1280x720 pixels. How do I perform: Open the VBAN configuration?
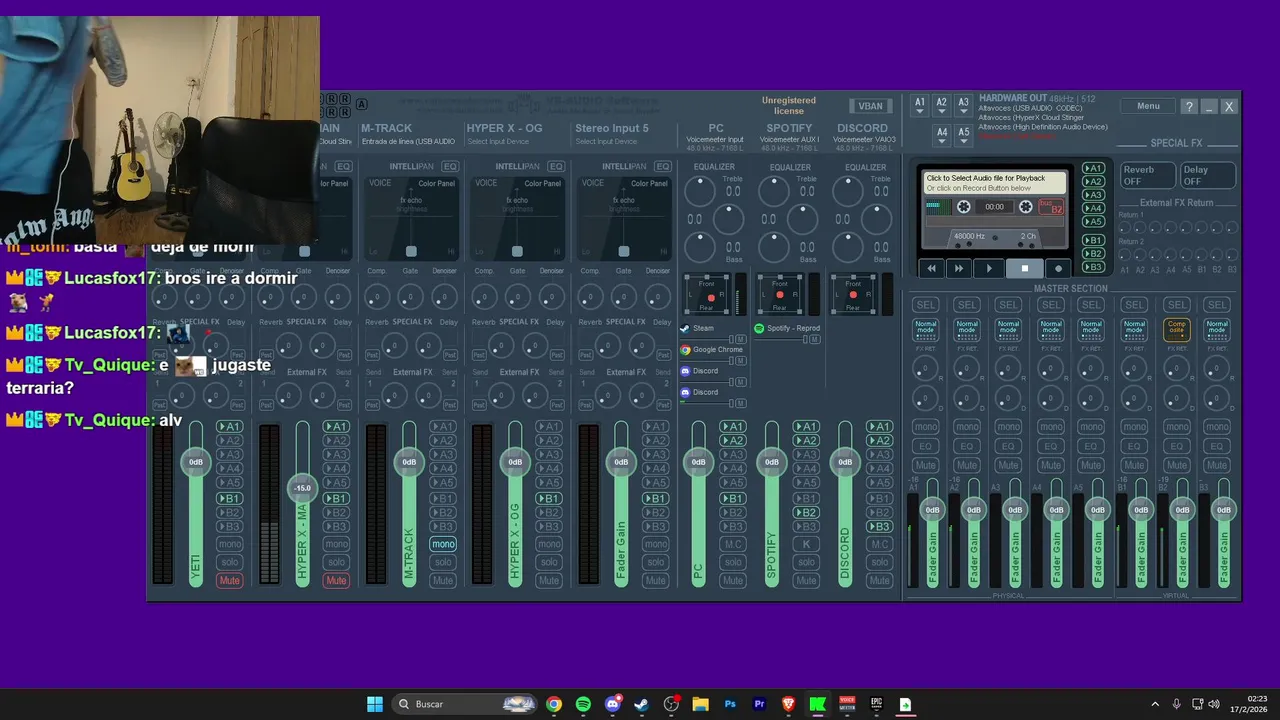pos(870,106)
